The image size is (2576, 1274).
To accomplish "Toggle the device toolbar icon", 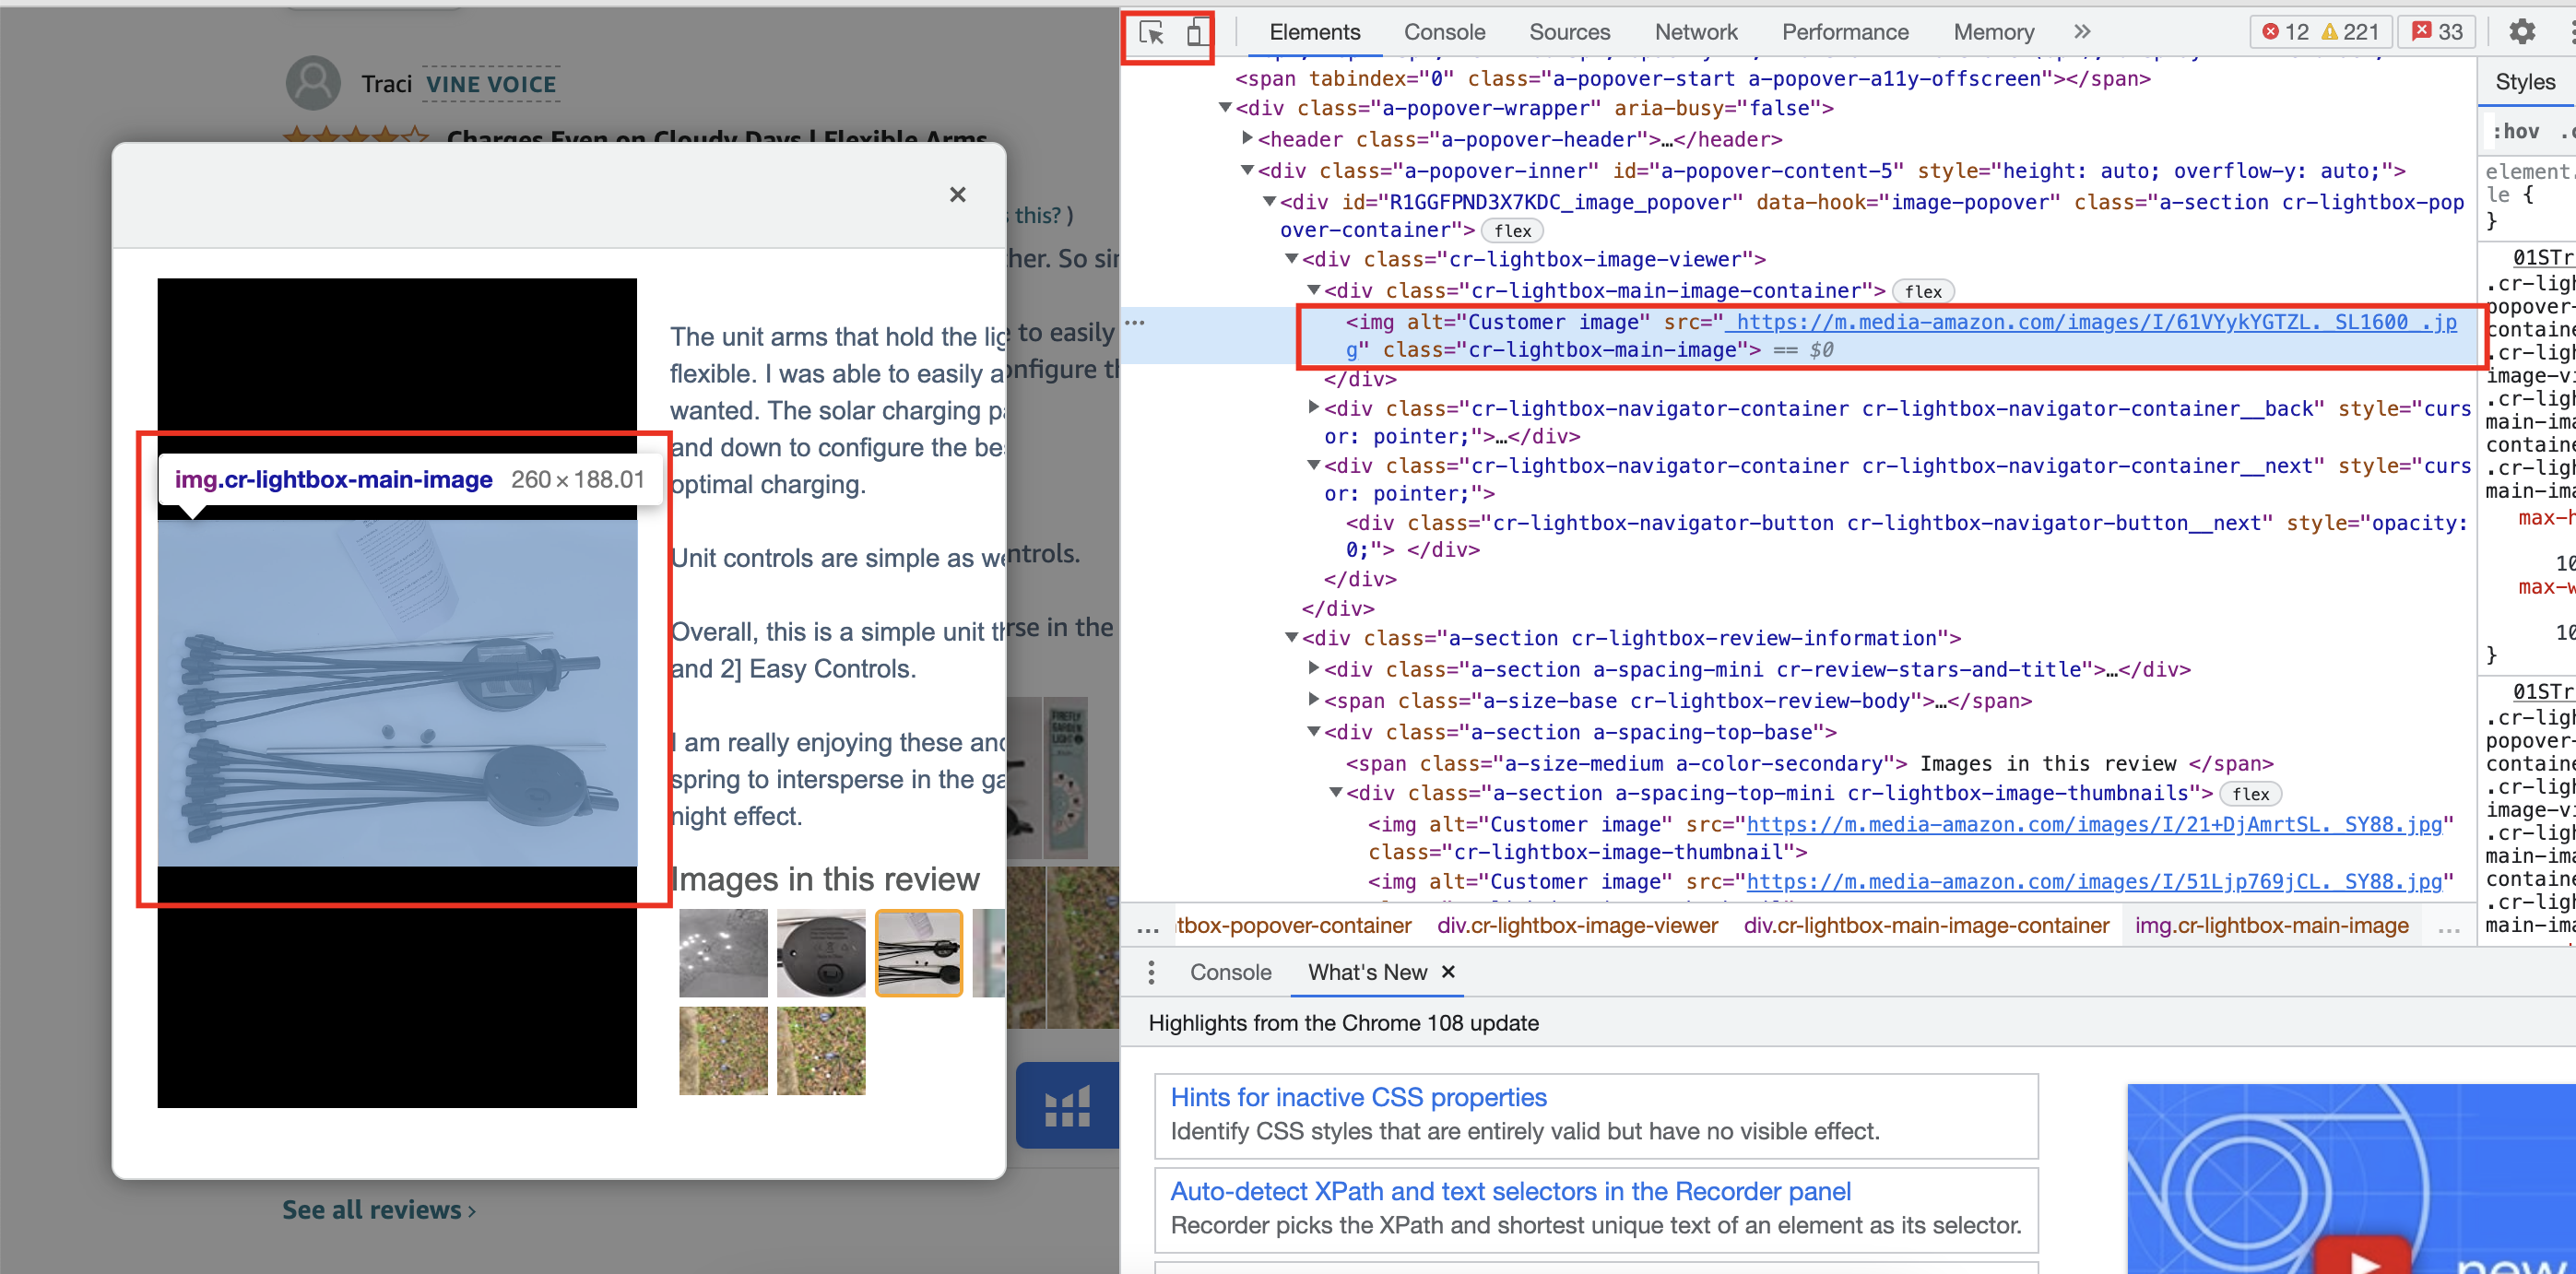I will click(x=1194, y=33).
